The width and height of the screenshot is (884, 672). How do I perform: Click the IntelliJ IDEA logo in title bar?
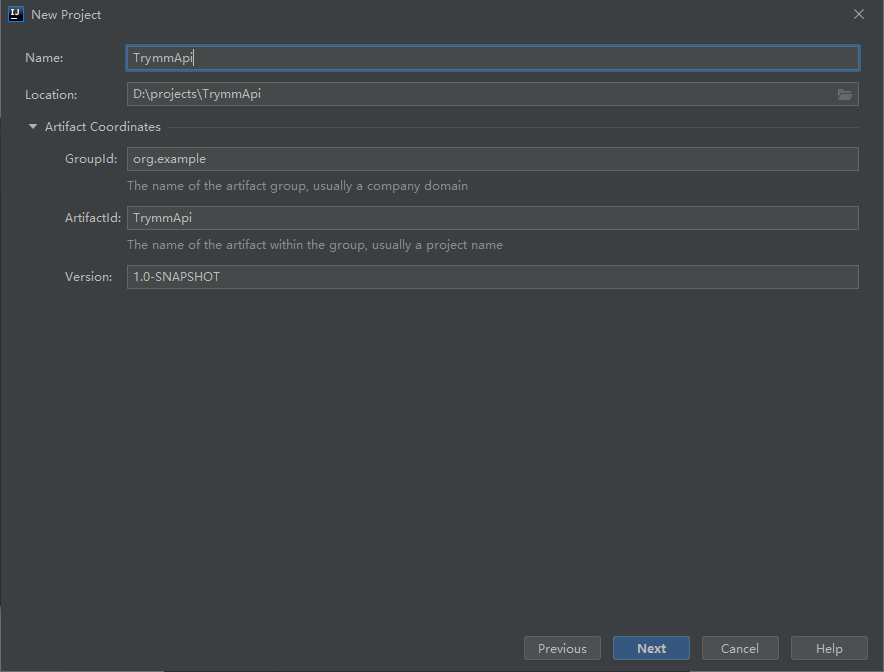(16, 14)
